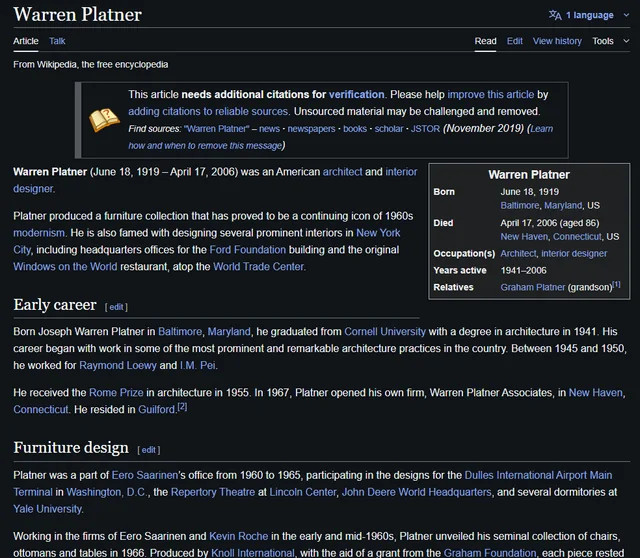Click Baltimore link in the infobox
The height and width of the screenshot is (558, 640).
pos(520,205)
